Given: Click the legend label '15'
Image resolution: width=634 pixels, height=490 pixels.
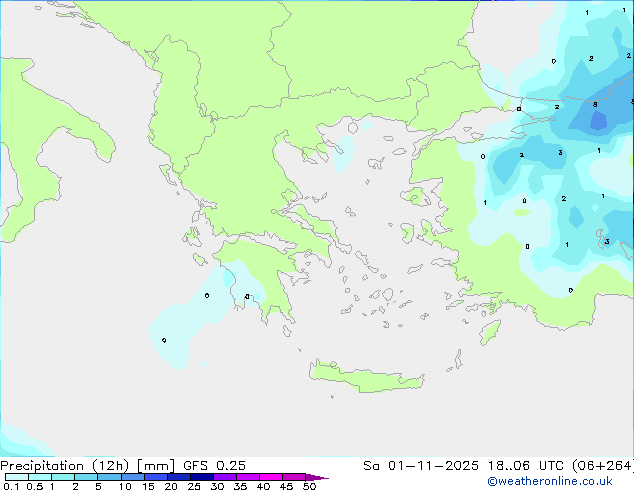Looking at the screenshot, I should click(148, 486).
